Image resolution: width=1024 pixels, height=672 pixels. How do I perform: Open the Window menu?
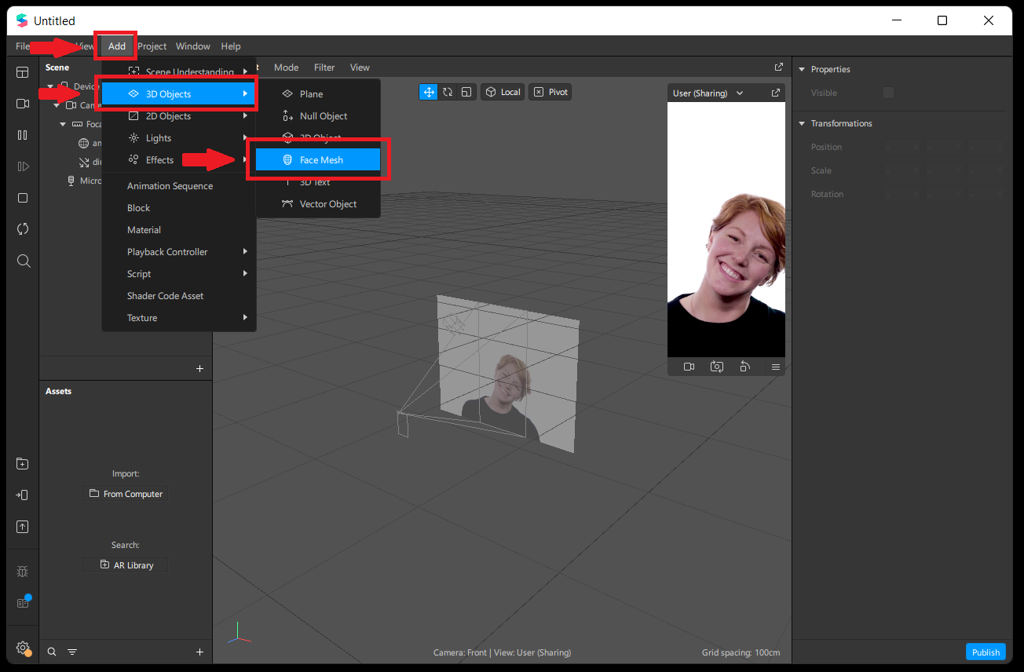pyautogui.click(x=193, y=46)
